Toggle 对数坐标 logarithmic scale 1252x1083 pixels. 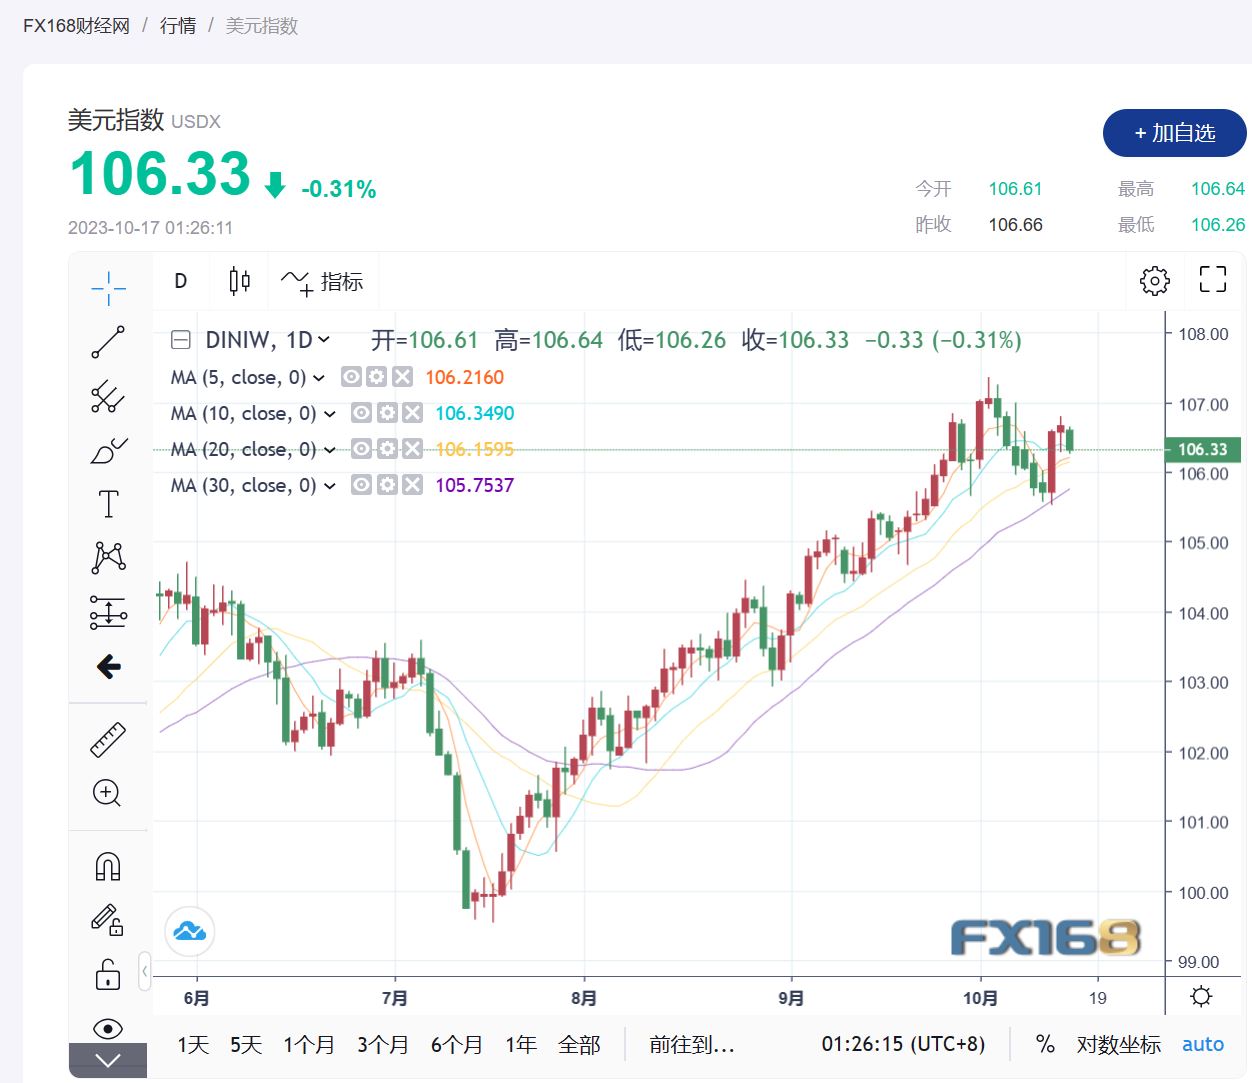[x=1118, y=1044]
